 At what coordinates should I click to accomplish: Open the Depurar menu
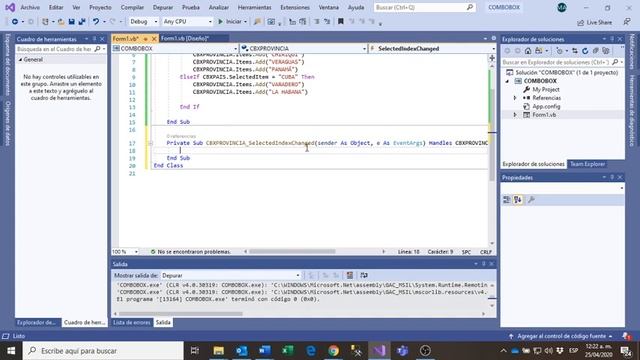tap(162, 7)
